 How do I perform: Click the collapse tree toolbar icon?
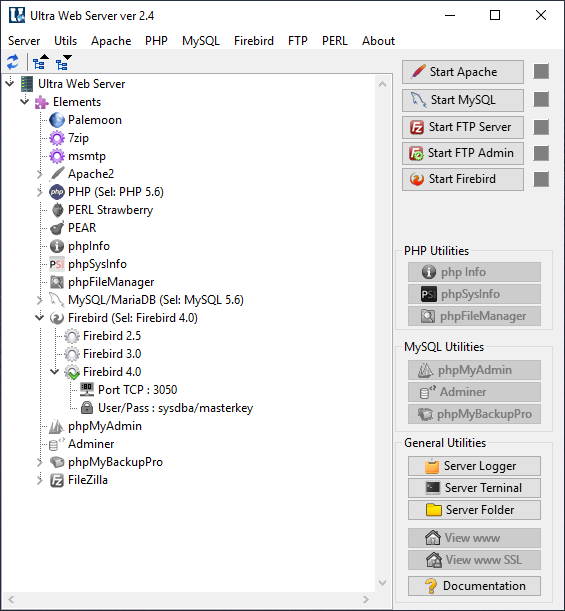pos(41,62)
